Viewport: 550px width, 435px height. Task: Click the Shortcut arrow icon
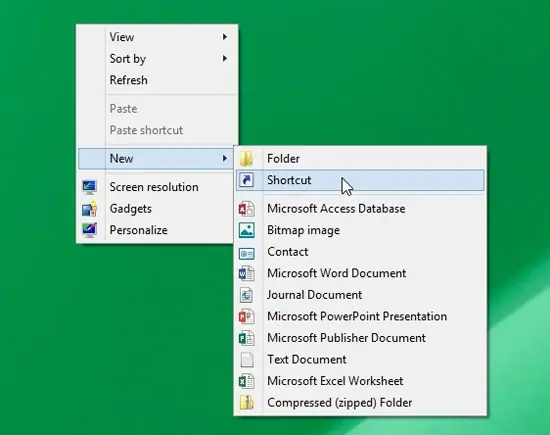(247, 180)
